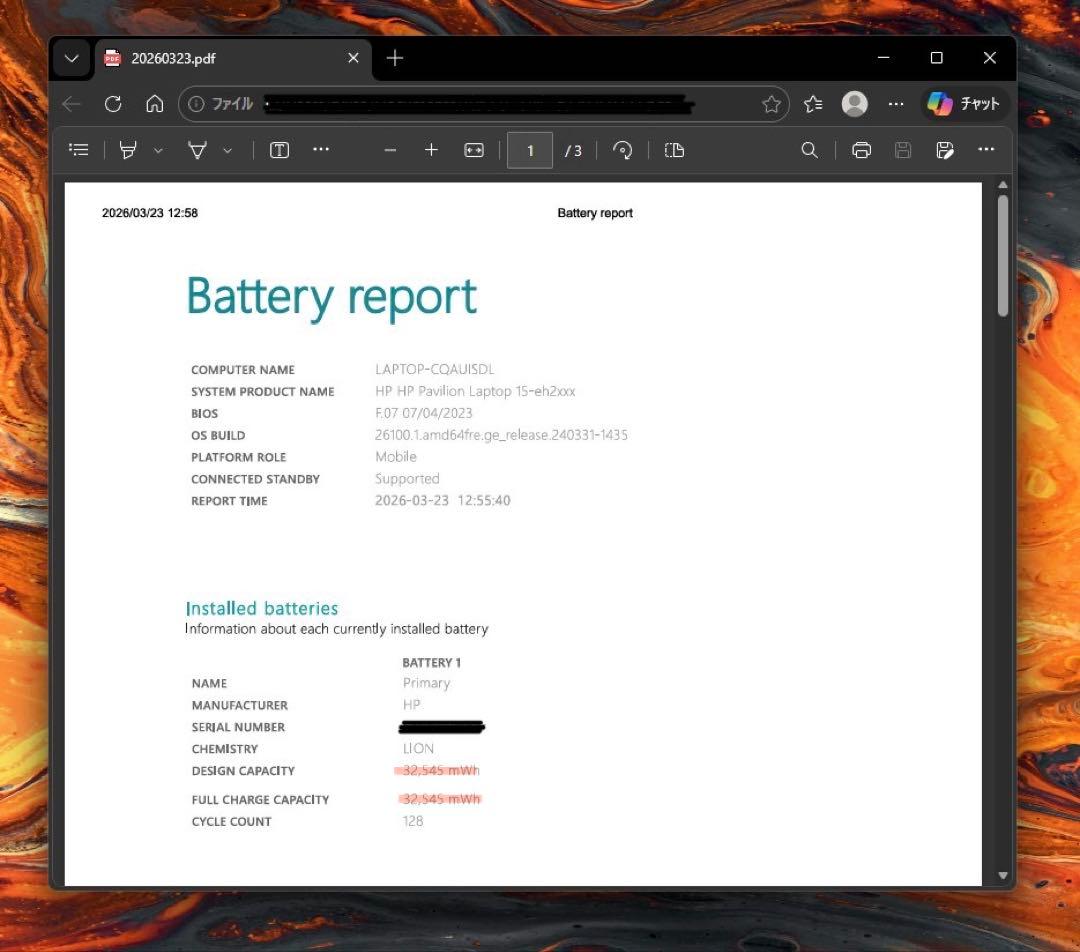Image resolution: width=1080 pixels, height=952 pixels.
Task: Expand the browser tab actions menu
Action: (x=71, y=58)
